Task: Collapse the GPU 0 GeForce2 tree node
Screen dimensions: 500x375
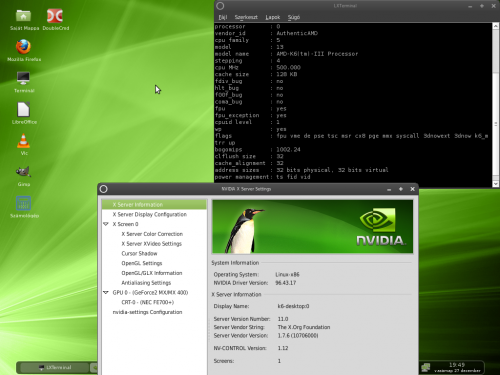Action: coord(106,292)
